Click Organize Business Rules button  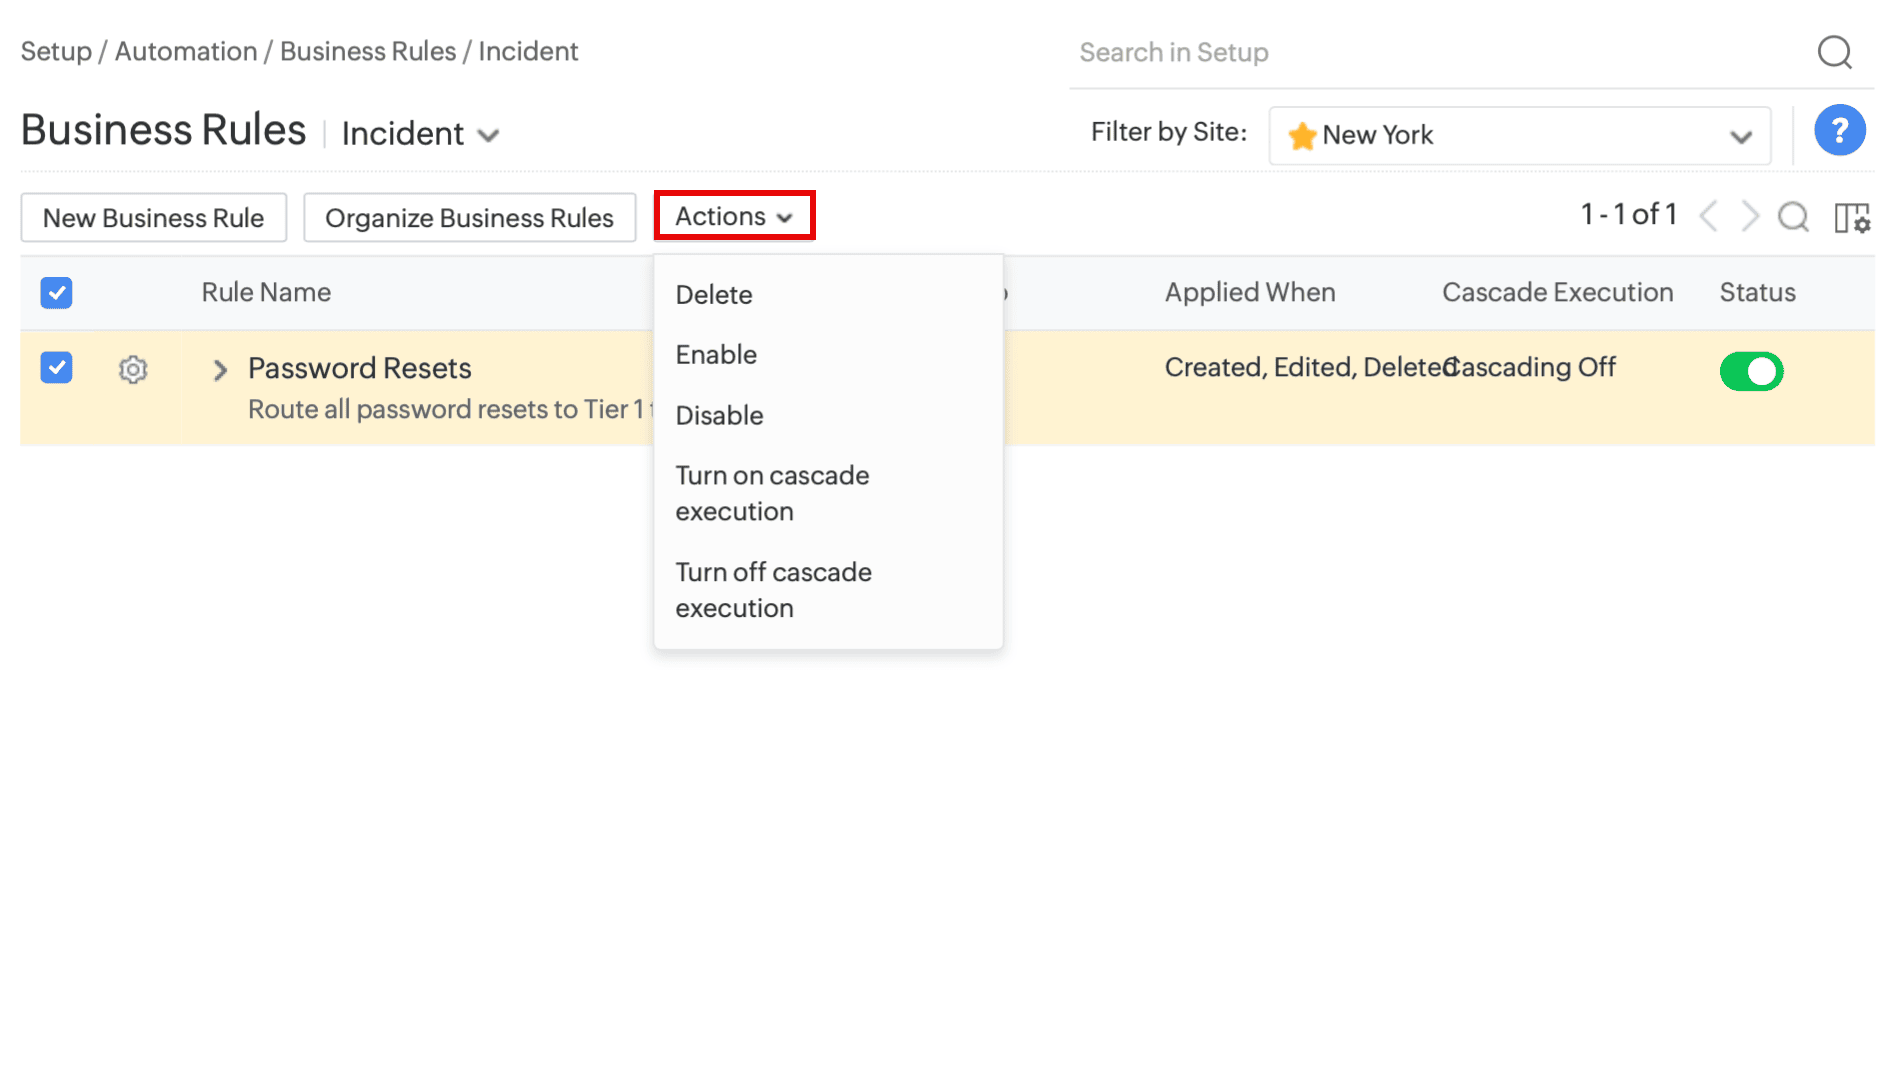click(469, 218)
